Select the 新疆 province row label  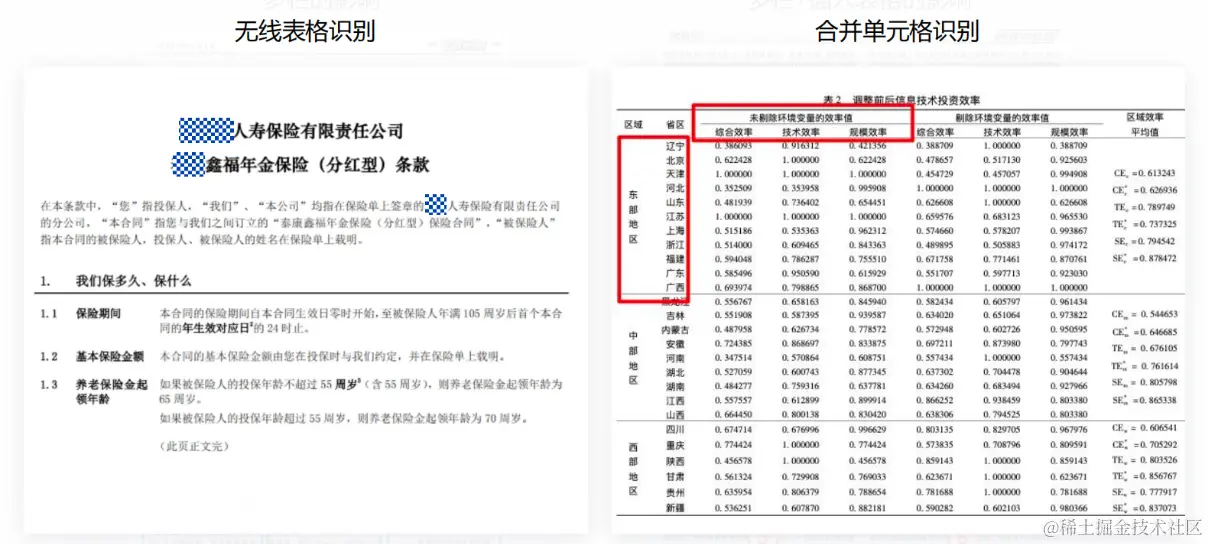[675, 508]
